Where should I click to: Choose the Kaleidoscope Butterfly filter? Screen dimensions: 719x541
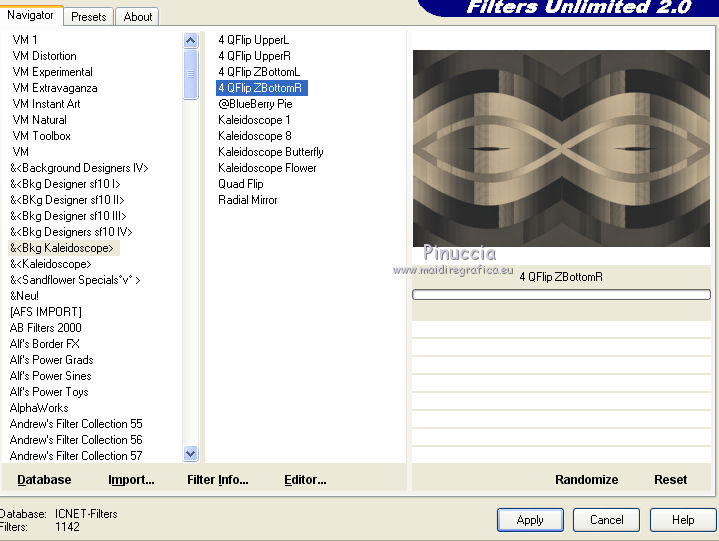click(x=271, y=152)
